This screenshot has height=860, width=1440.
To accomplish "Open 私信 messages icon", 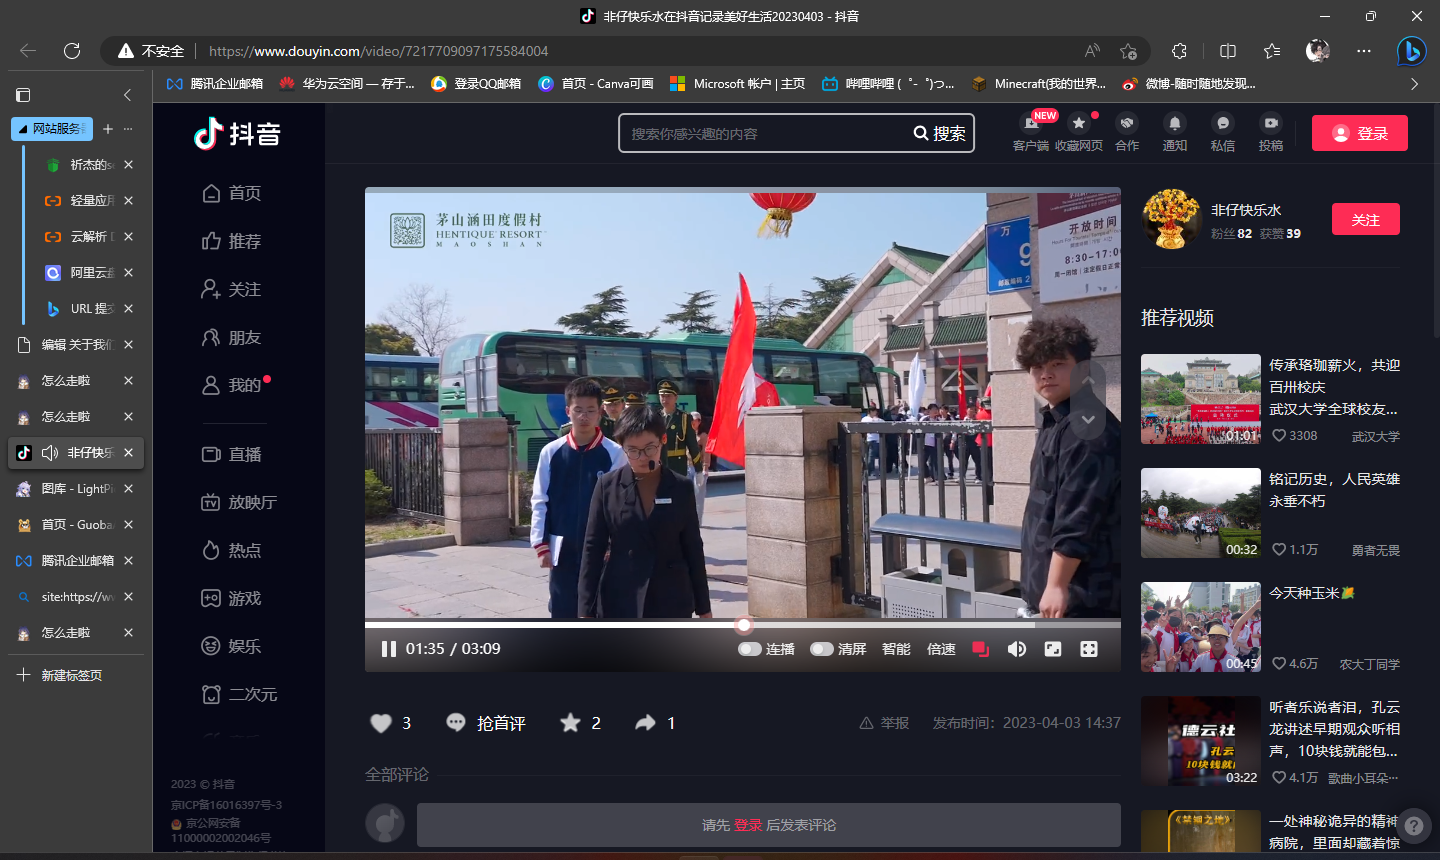I will point(1223,123).
